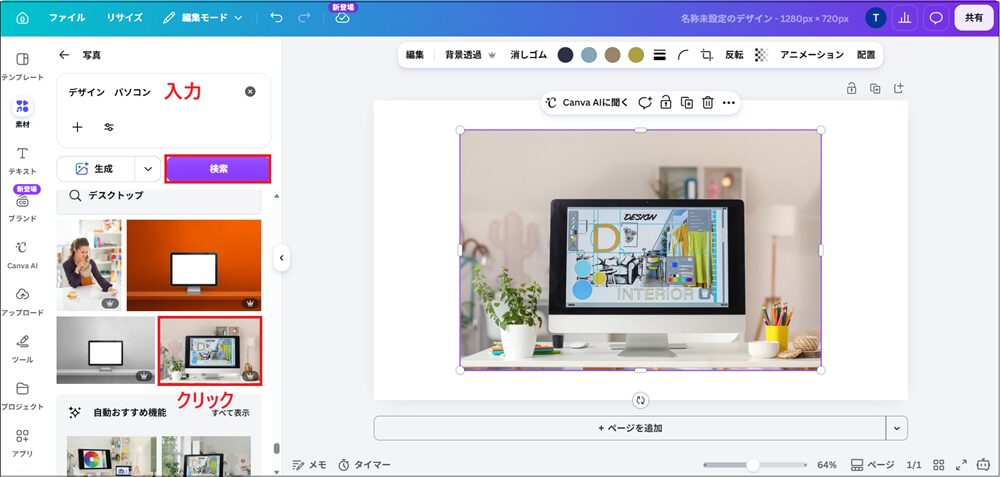1000x477 pixels.
Task: Click Canva AIに聞く button
Action: (x=587, y=103)
